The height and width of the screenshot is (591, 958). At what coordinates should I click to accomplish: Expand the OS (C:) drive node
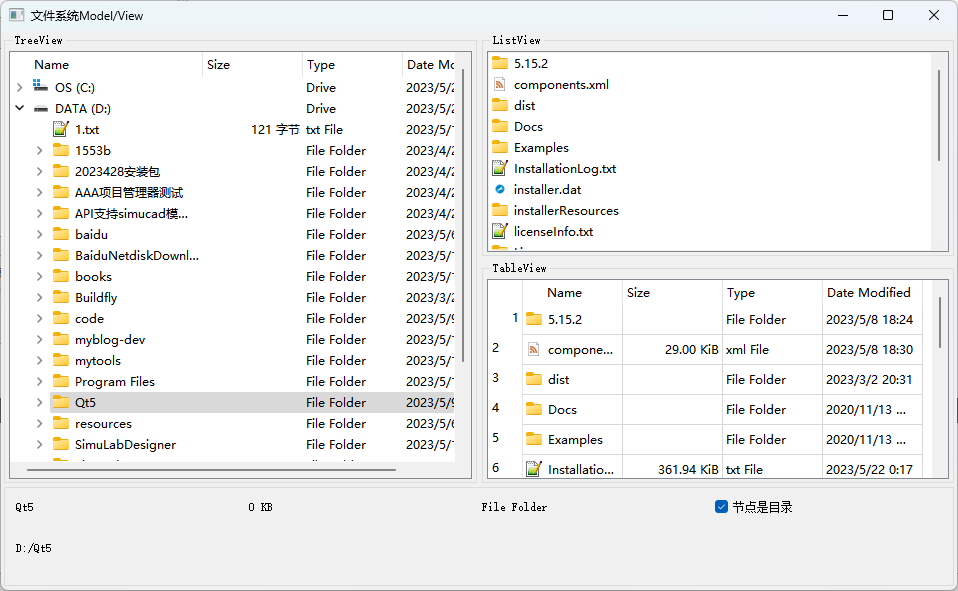[x=19, y=88]
